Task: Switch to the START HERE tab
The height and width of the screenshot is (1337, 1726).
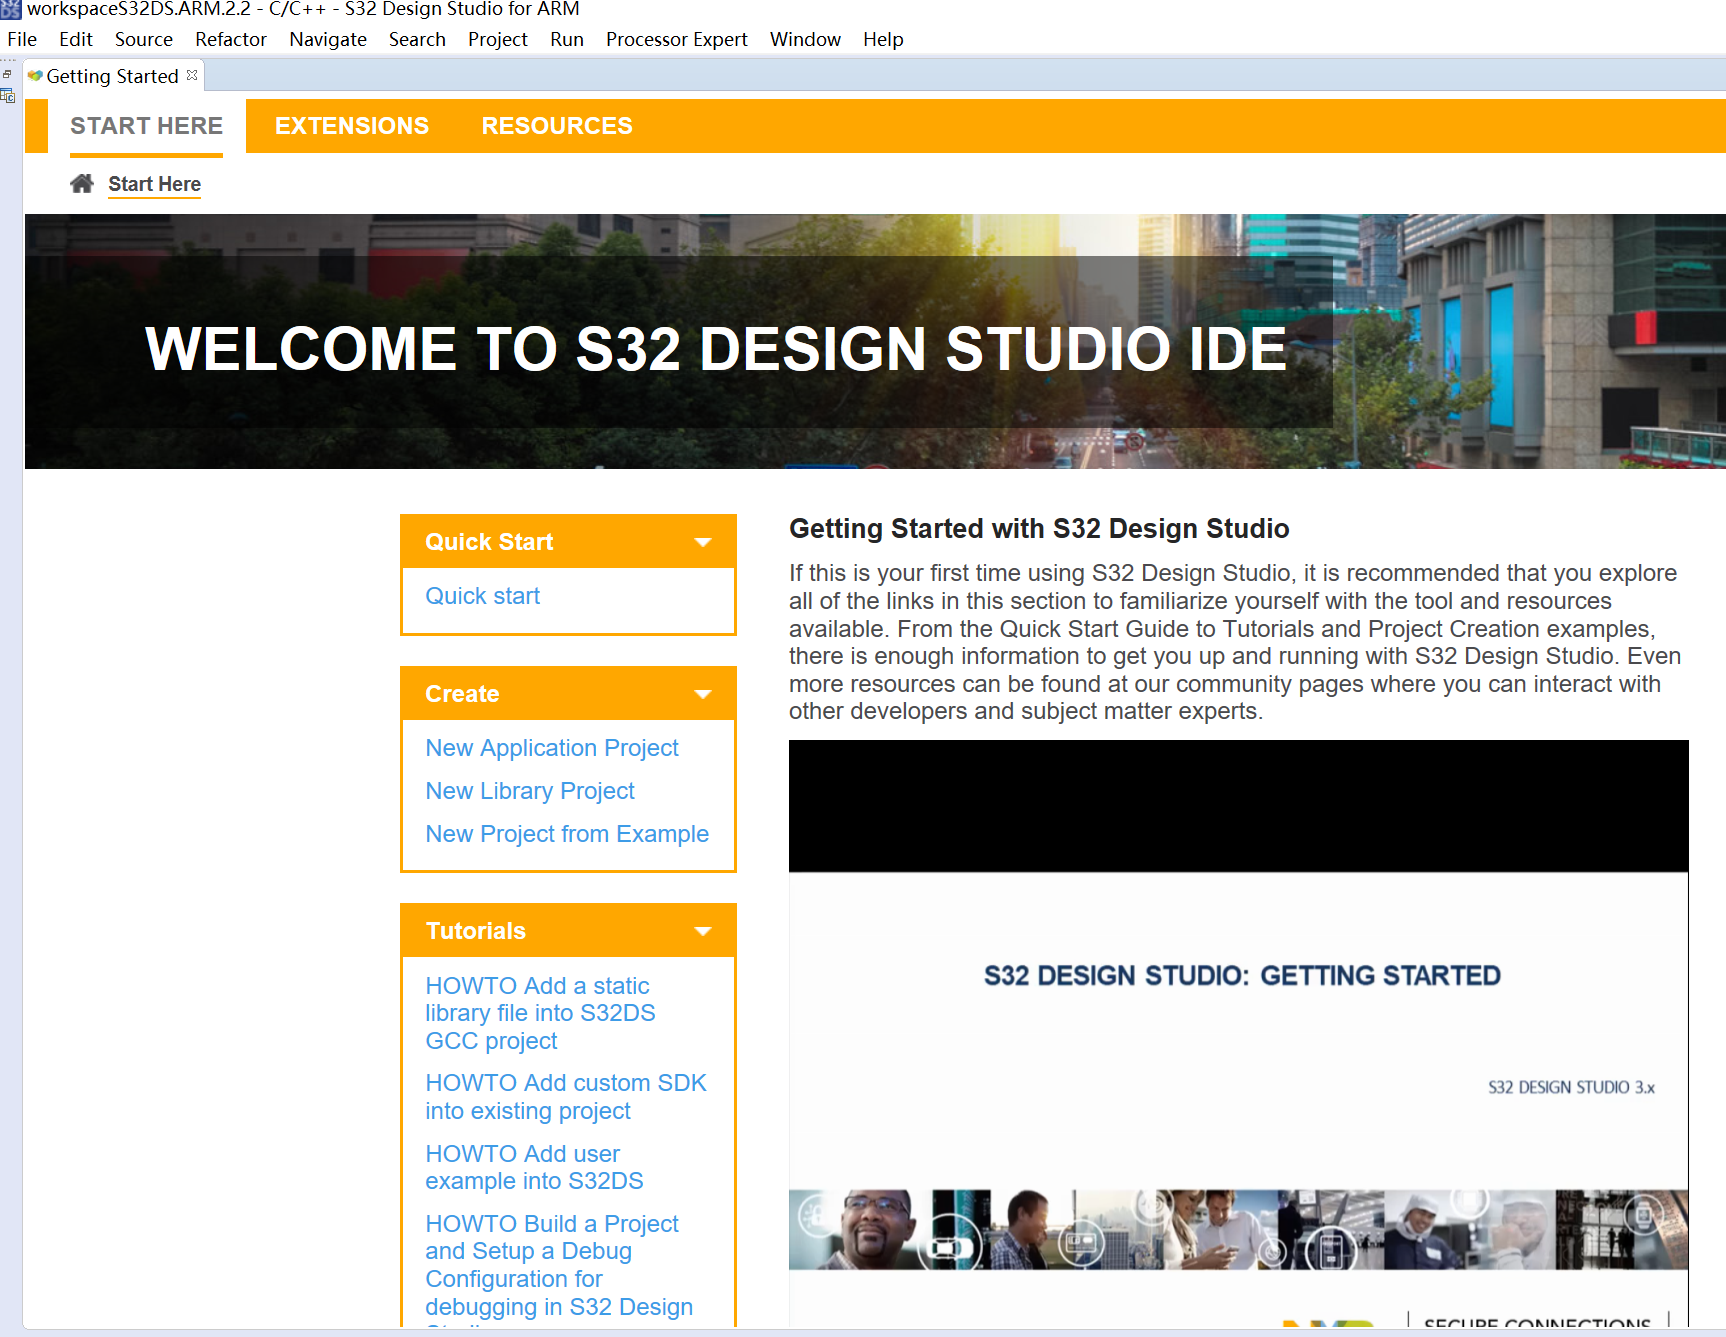Action: 147,126
